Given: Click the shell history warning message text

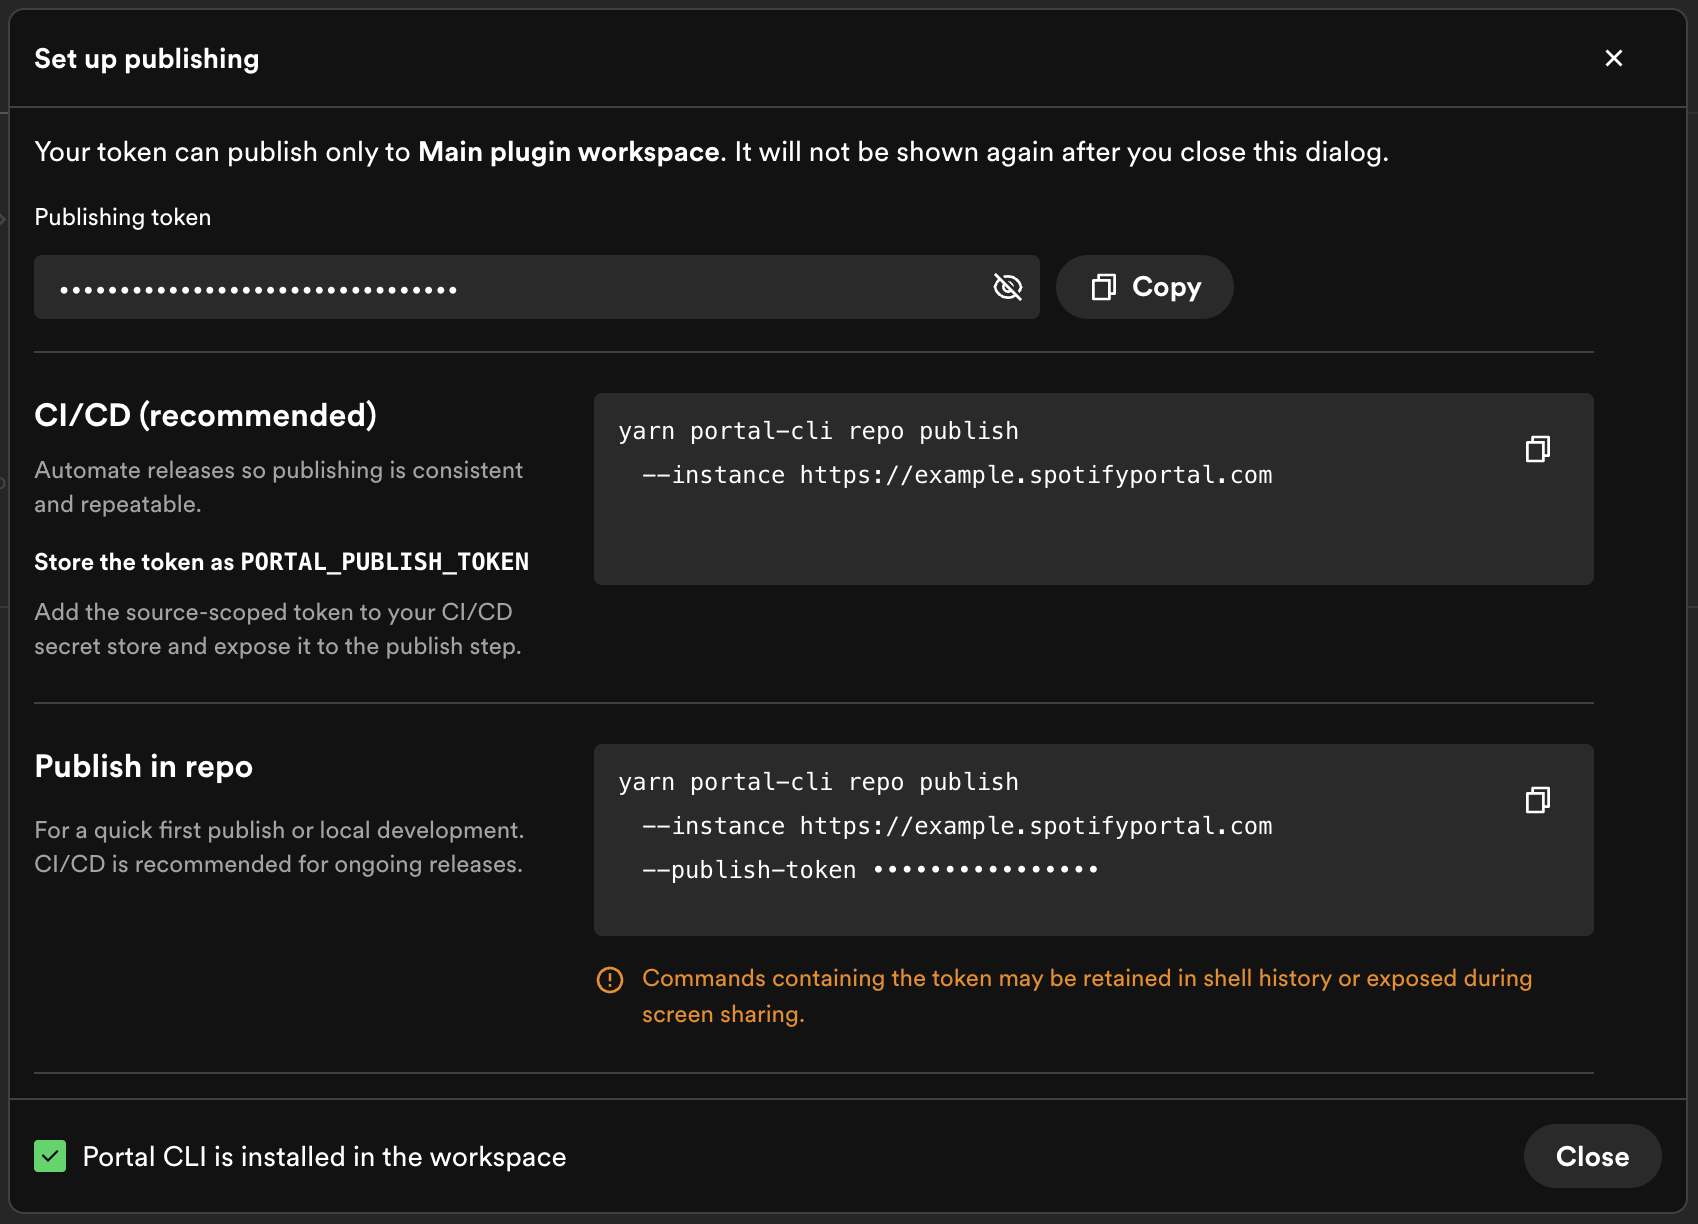Looking at the screenshot, I should pyautogui.click(x=1087, y=996).
